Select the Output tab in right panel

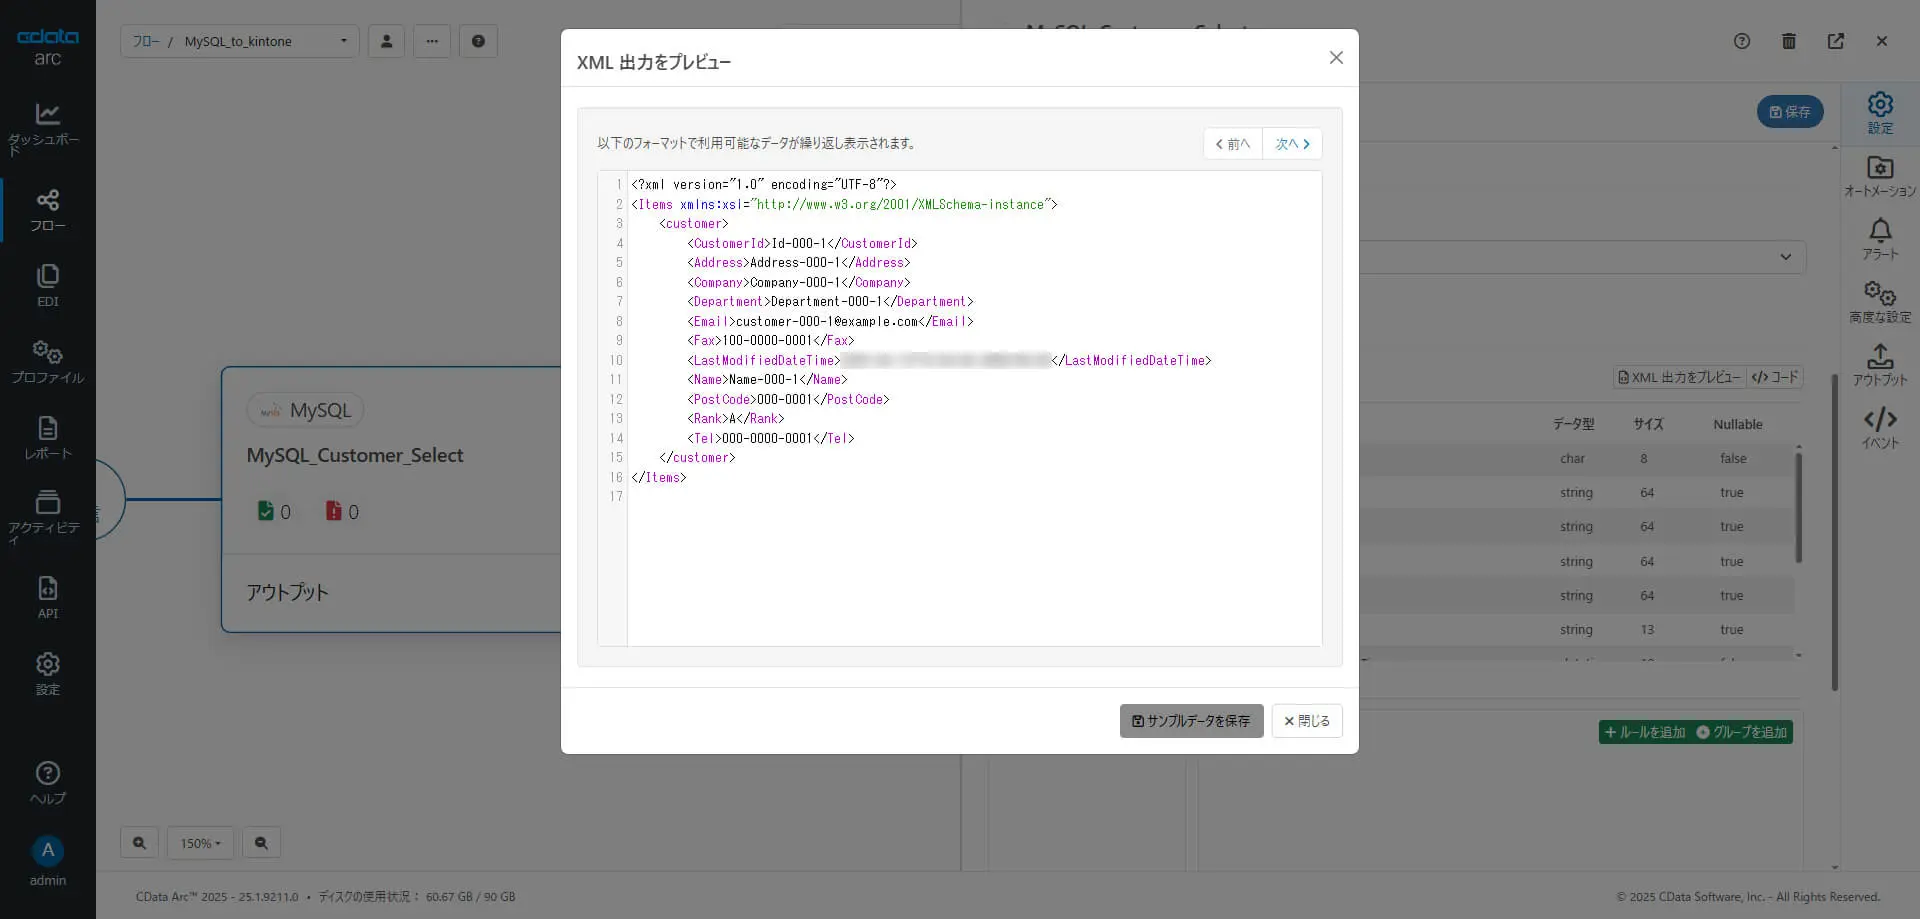click(x=1880, y=364)
